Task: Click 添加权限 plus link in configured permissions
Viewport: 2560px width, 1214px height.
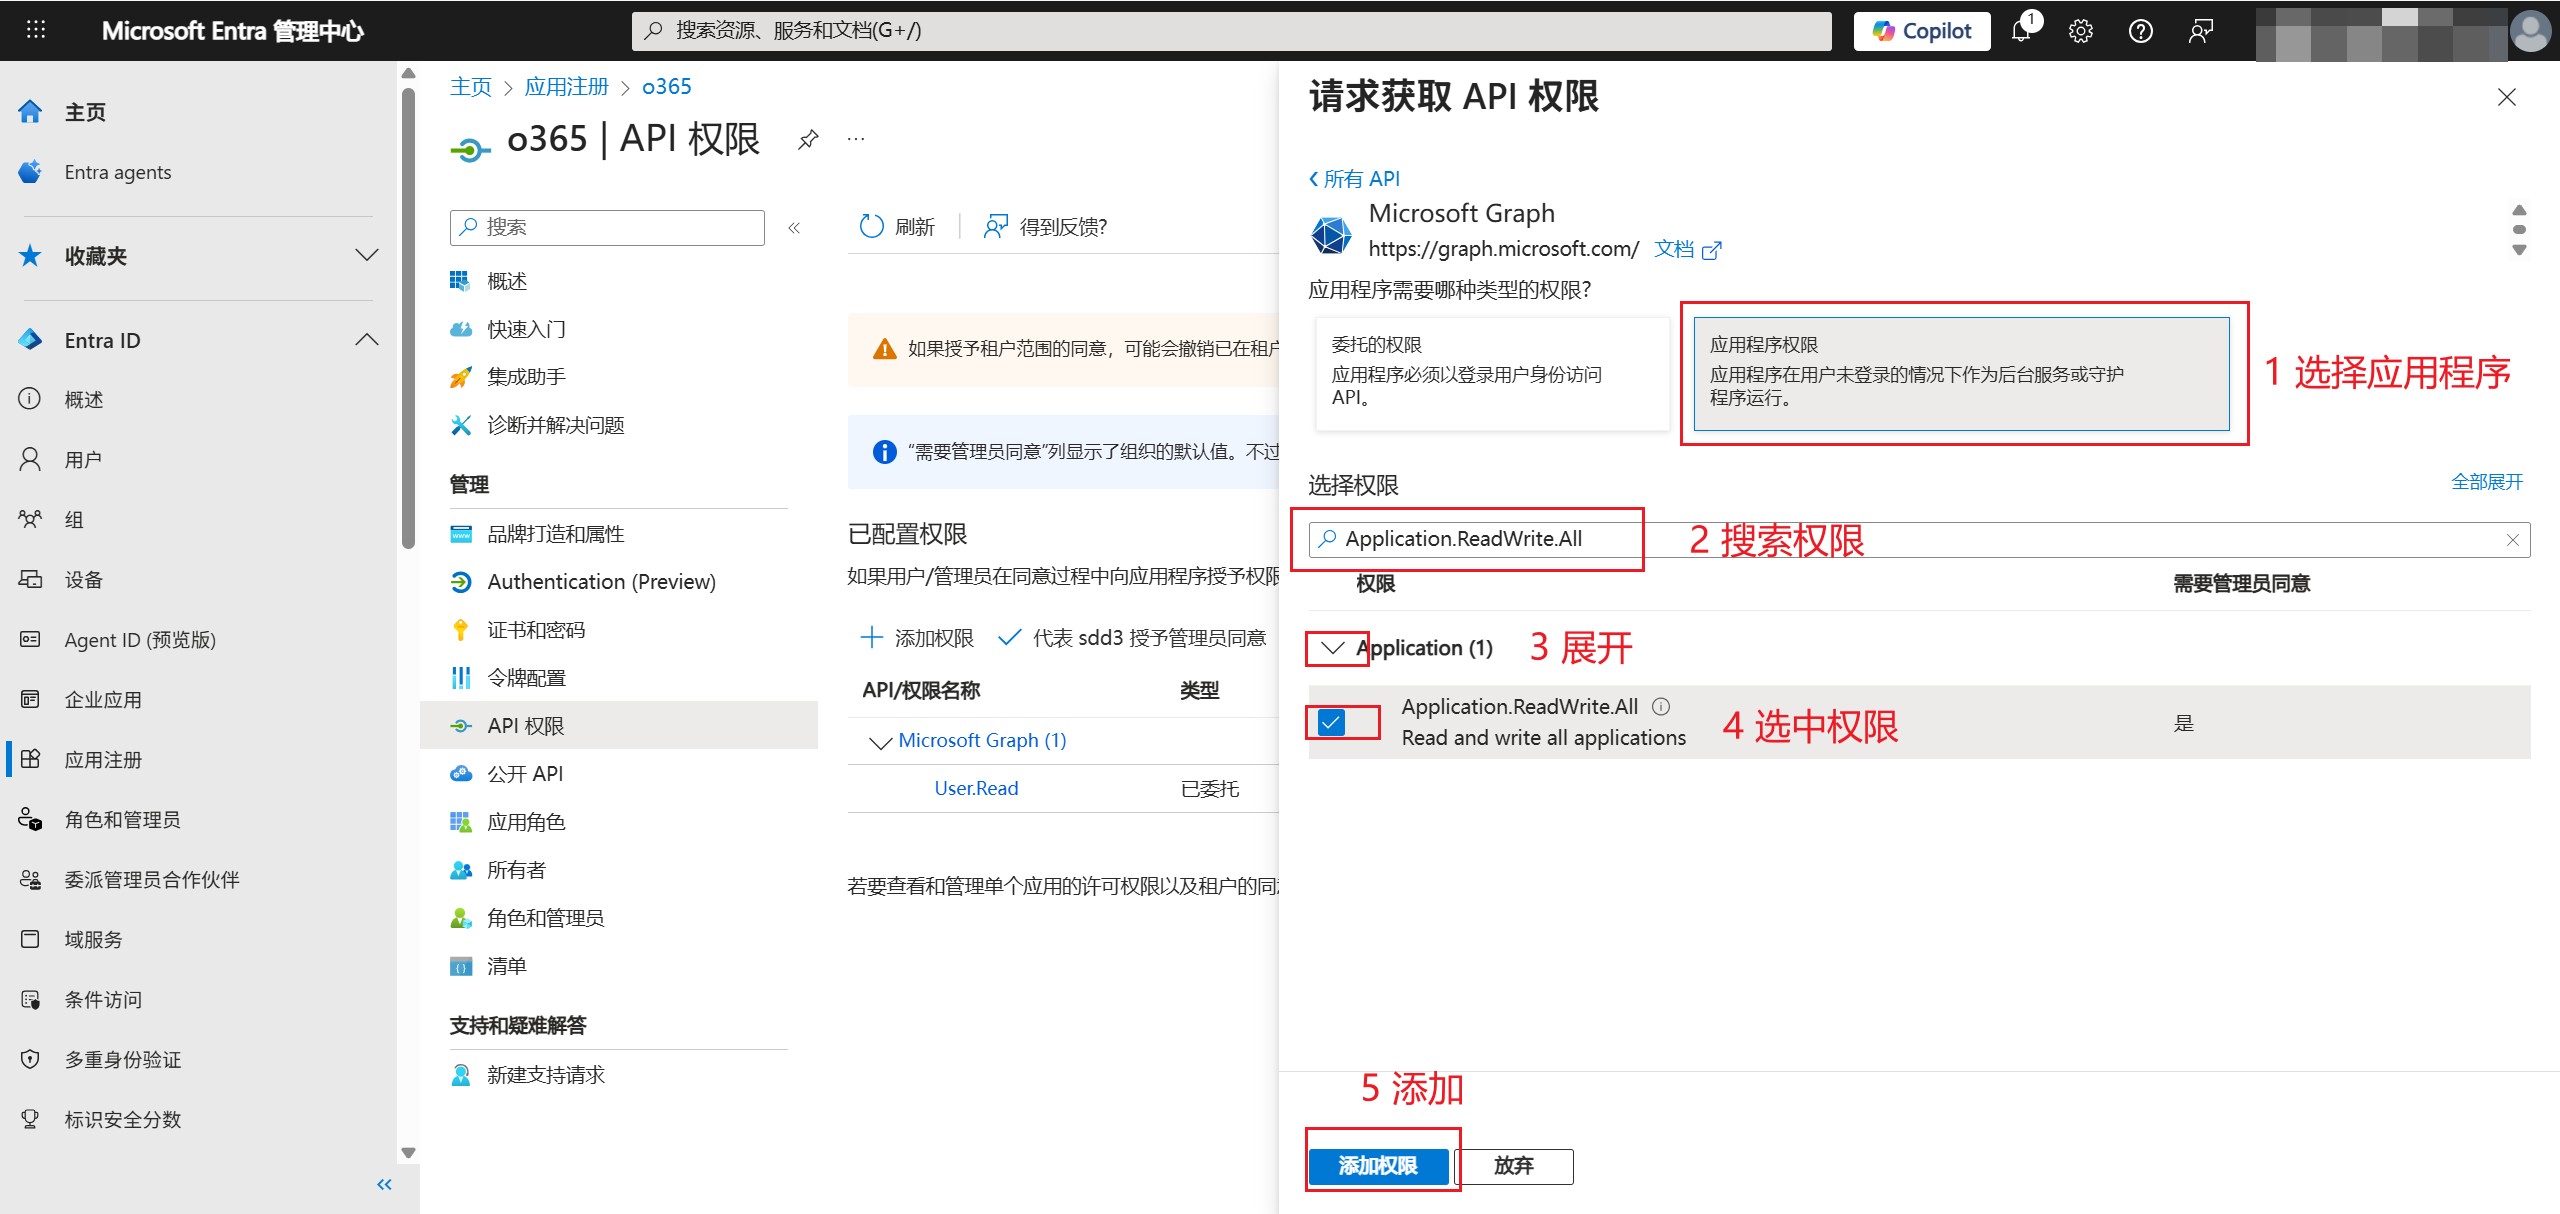Action: 917,638
